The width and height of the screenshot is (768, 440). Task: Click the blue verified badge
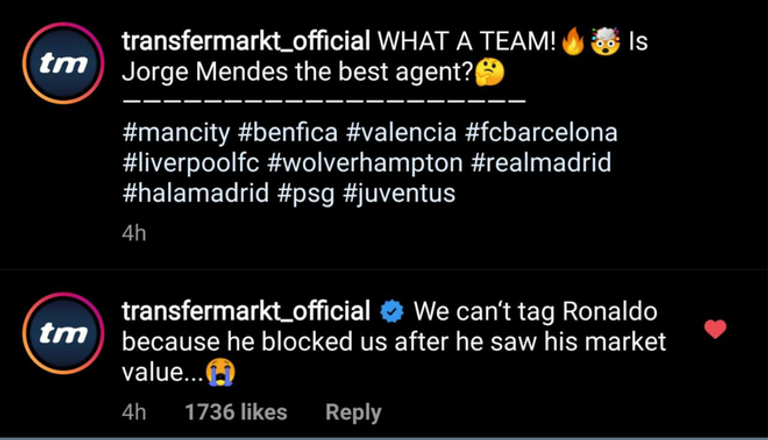(x=392, y=311)
